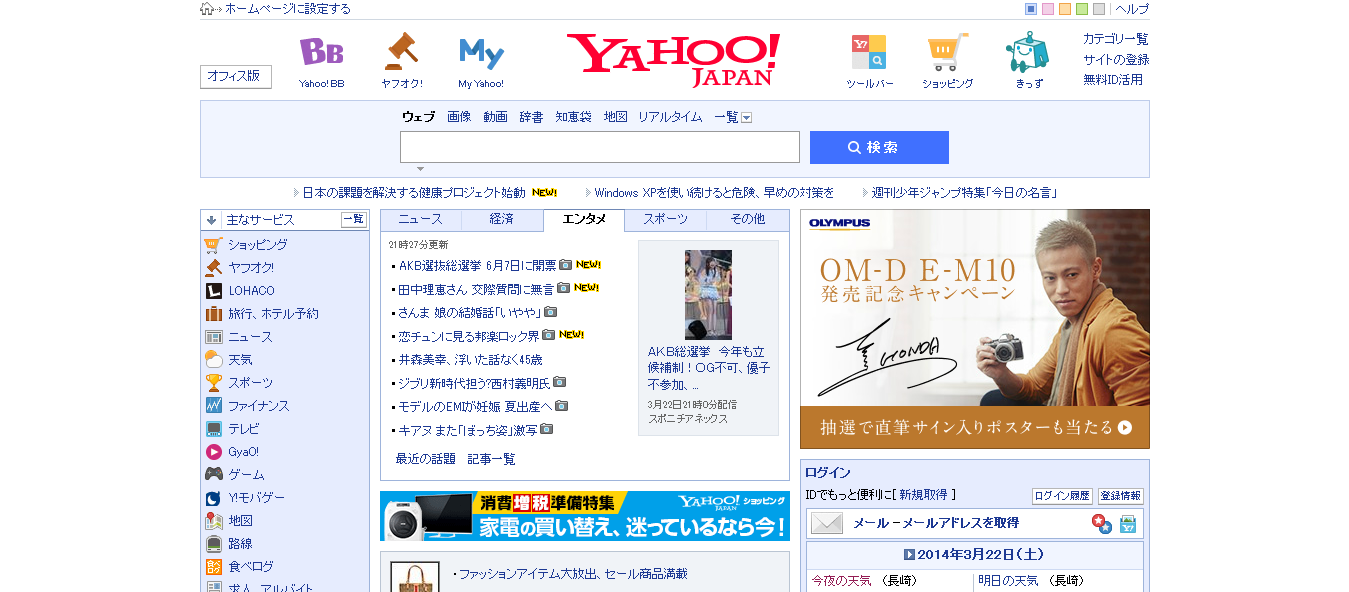Image resolution: width=1349 pixels, height=592 pixels.
Task: Open the ヤフオク! gavel icon
Action: click(x=401, y=51)
